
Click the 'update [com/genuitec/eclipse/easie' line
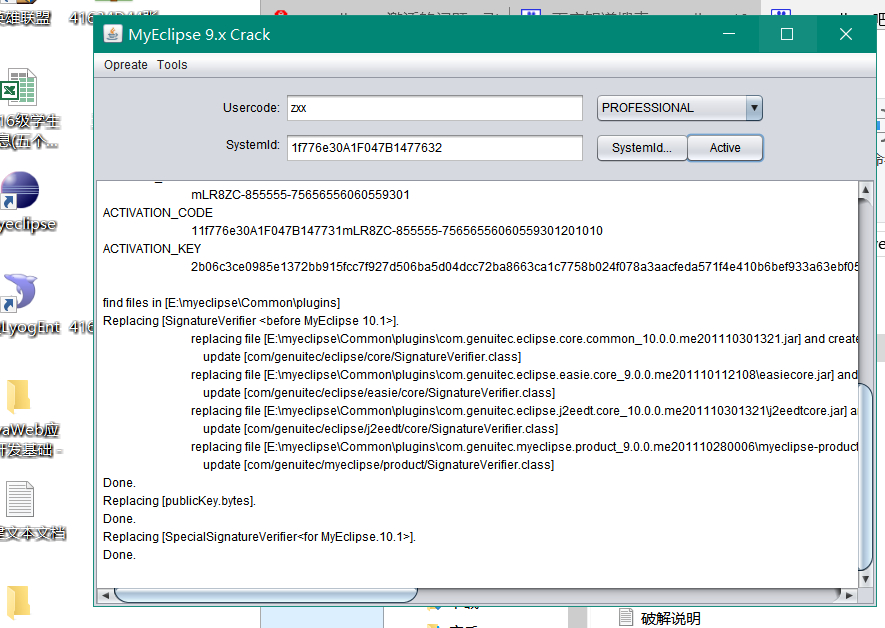pos(379,393)
